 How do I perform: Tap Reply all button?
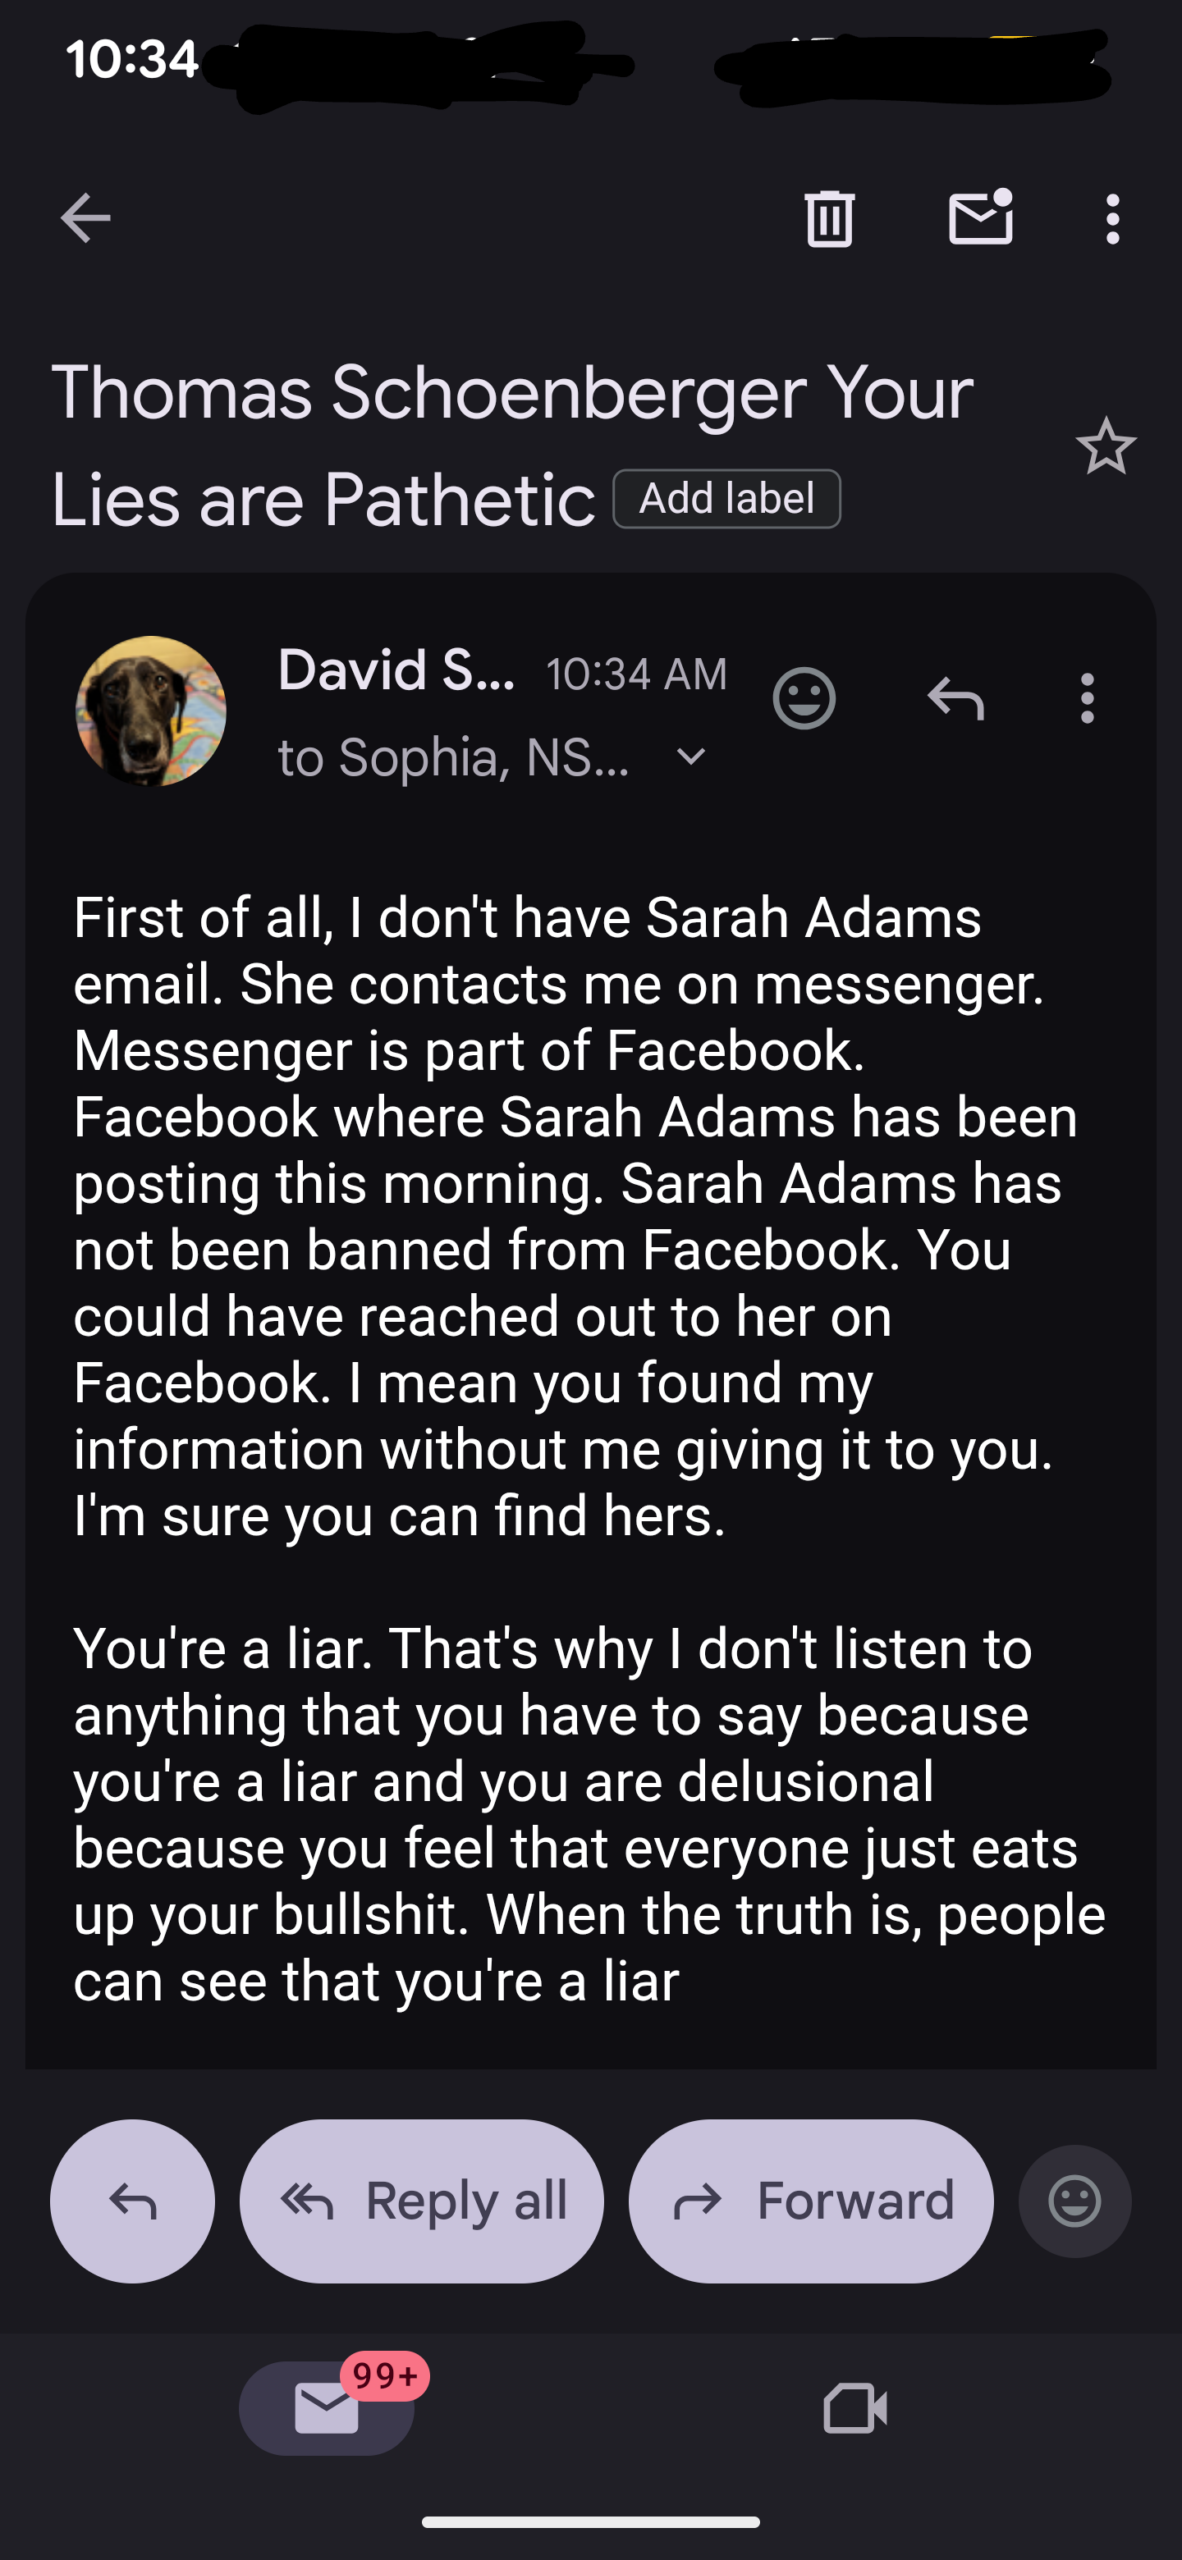pos(422,2201)
